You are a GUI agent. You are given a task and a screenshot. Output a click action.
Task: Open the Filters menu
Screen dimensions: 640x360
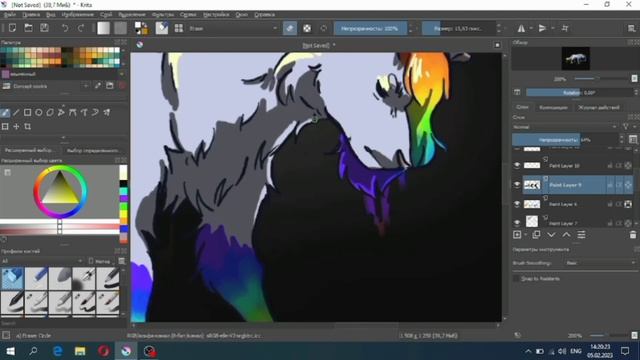162,14
